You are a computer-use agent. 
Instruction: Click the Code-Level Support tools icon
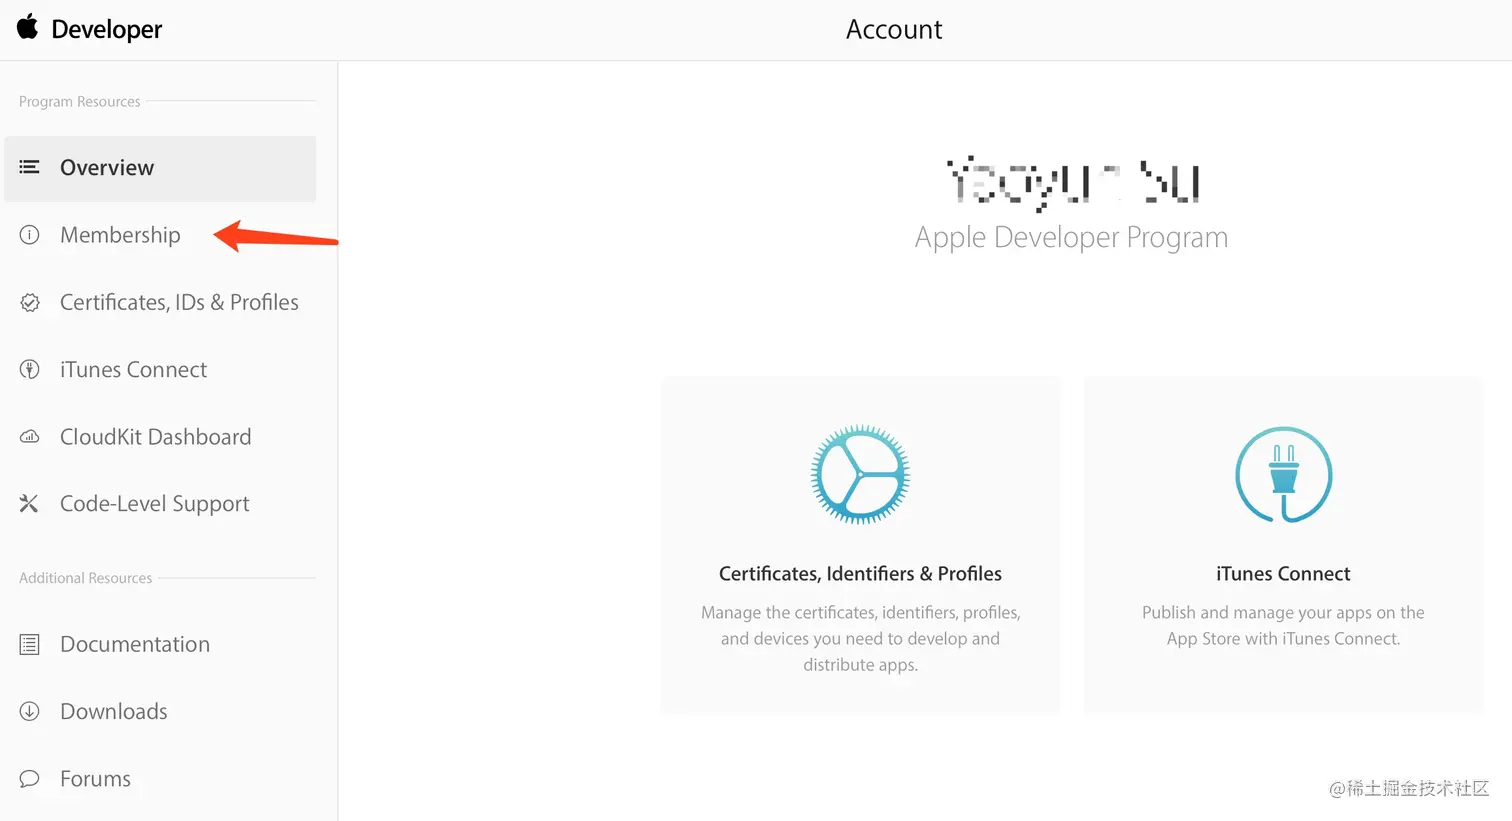tap(31, 503)
